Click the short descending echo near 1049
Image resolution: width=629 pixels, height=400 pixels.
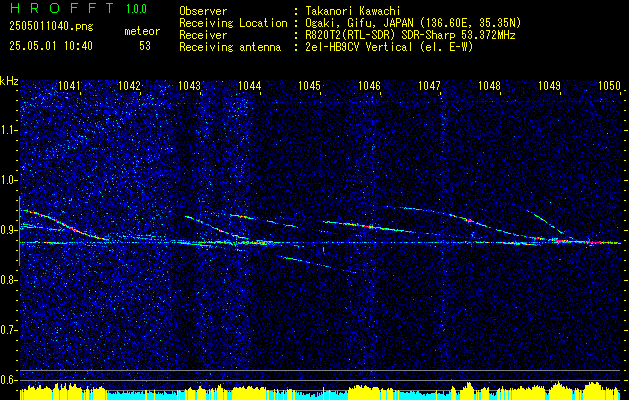pyautogui.click(x=546, y=221)
